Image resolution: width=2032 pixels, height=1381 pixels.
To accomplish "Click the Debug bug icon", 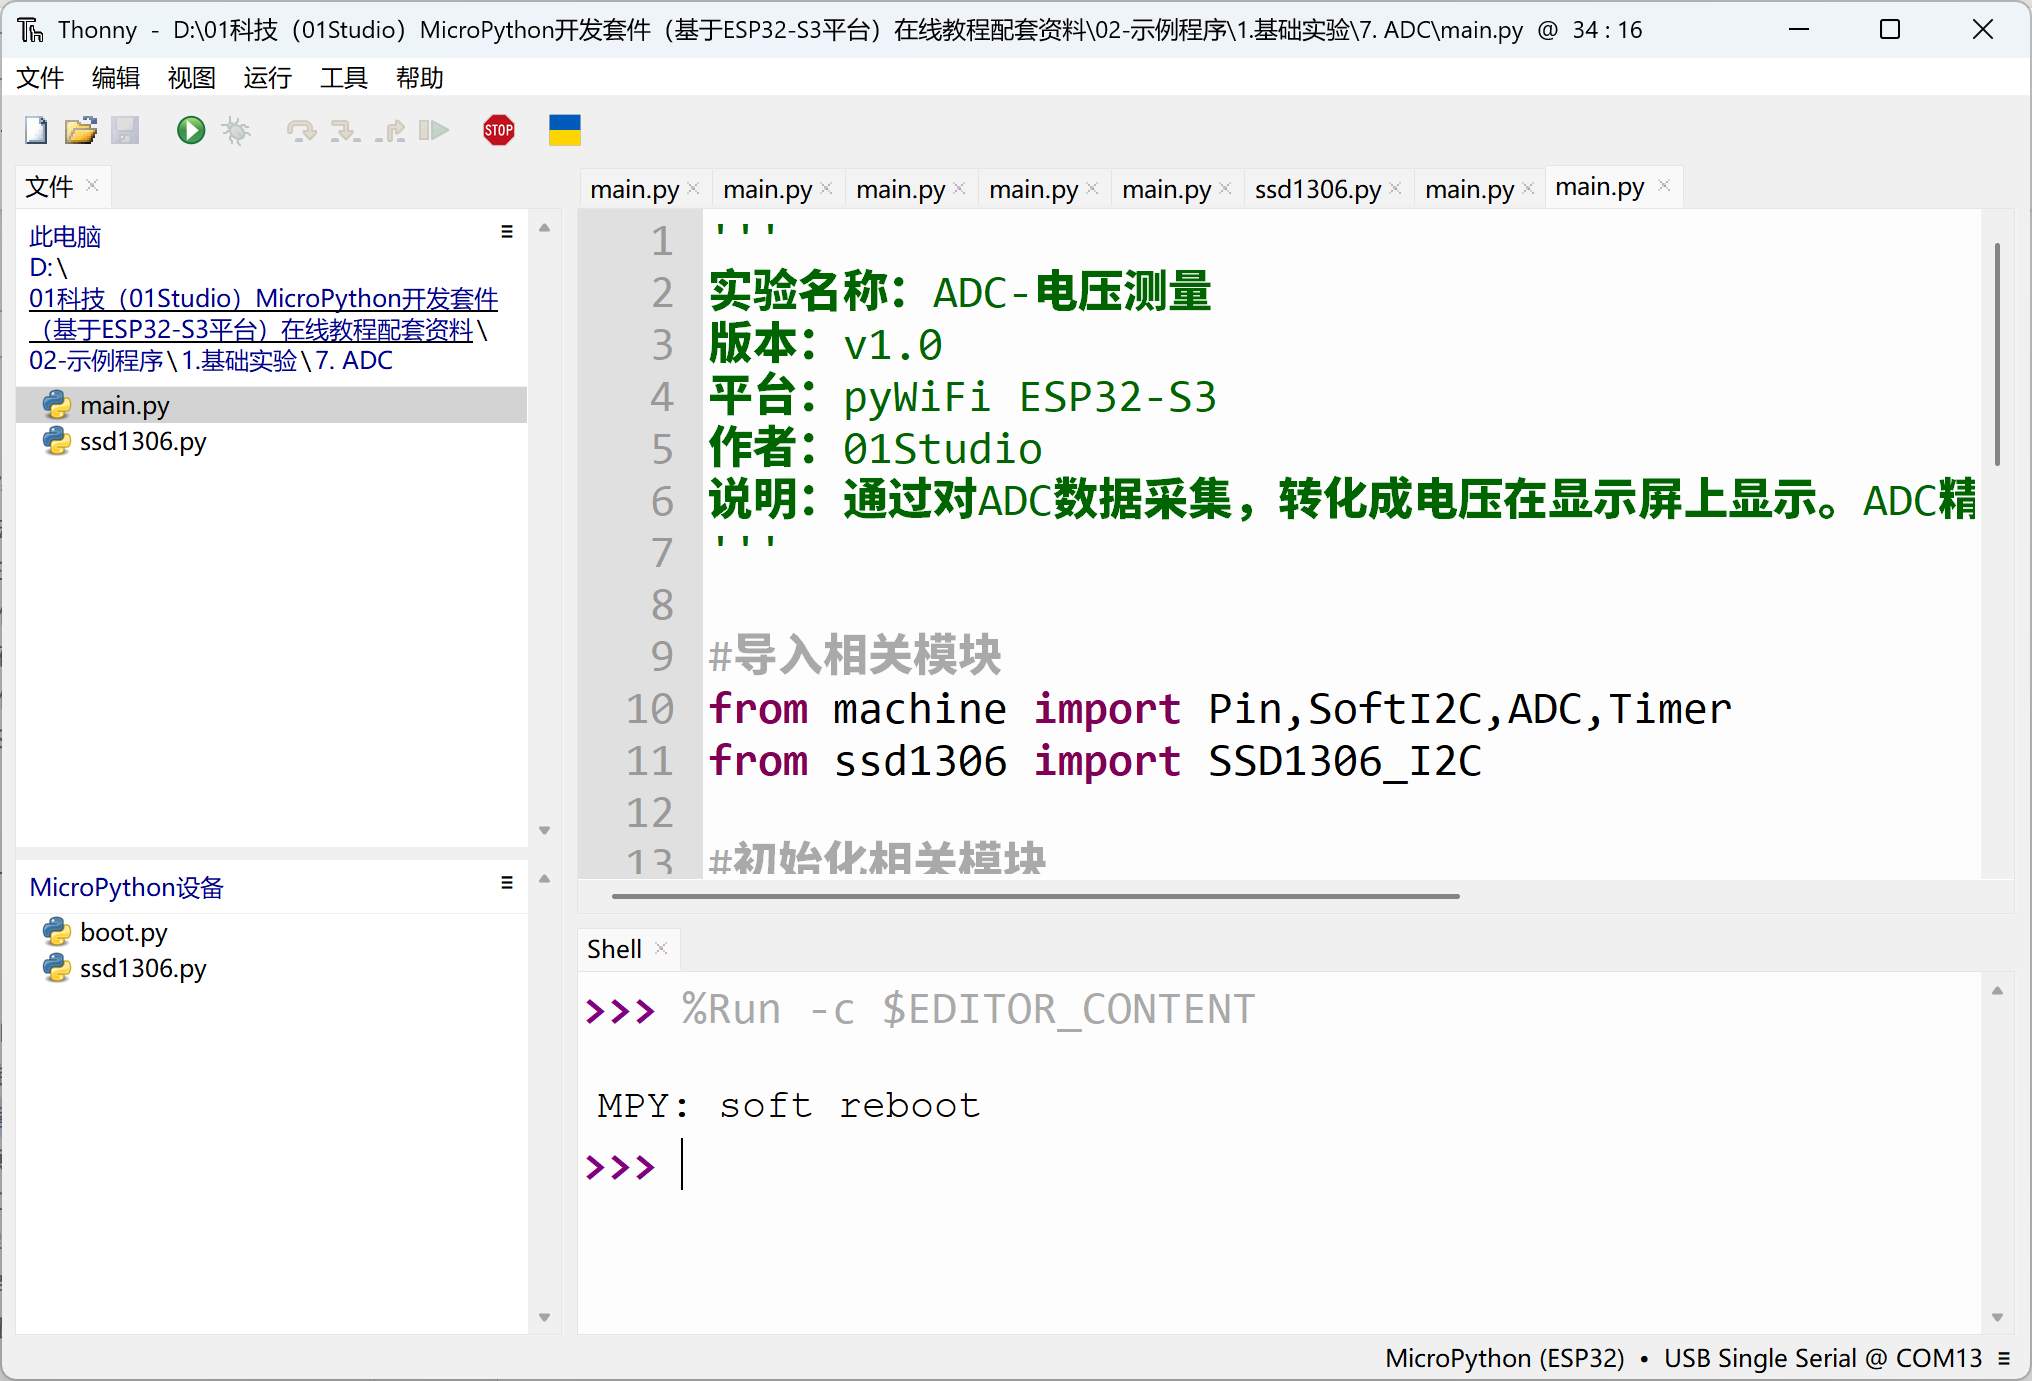I will pyautogui.click(x=236, y=130).
